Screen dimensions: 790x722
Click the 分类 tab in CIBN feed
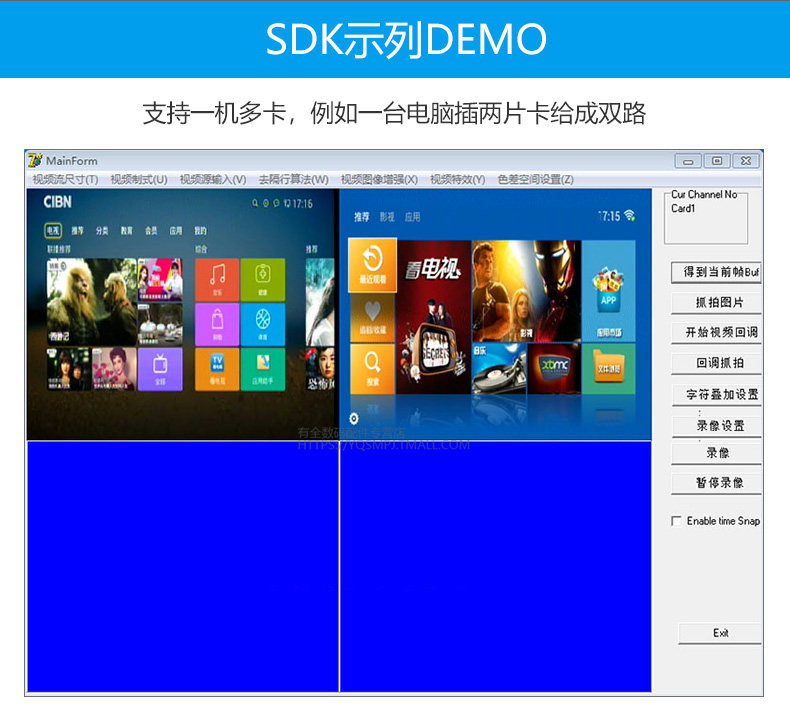click(x=102, y=231)
